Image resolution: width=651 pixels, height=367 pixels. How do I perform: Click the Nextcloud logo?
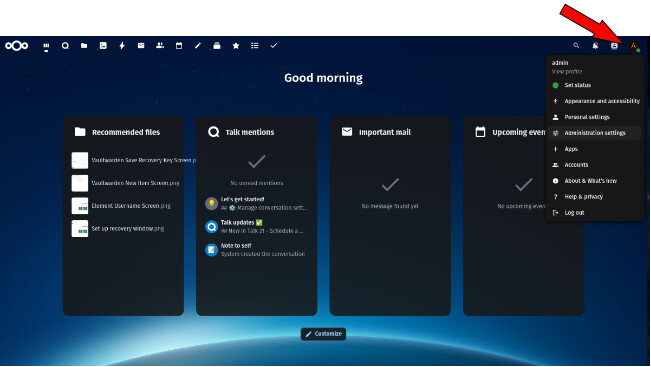[17, 46]
